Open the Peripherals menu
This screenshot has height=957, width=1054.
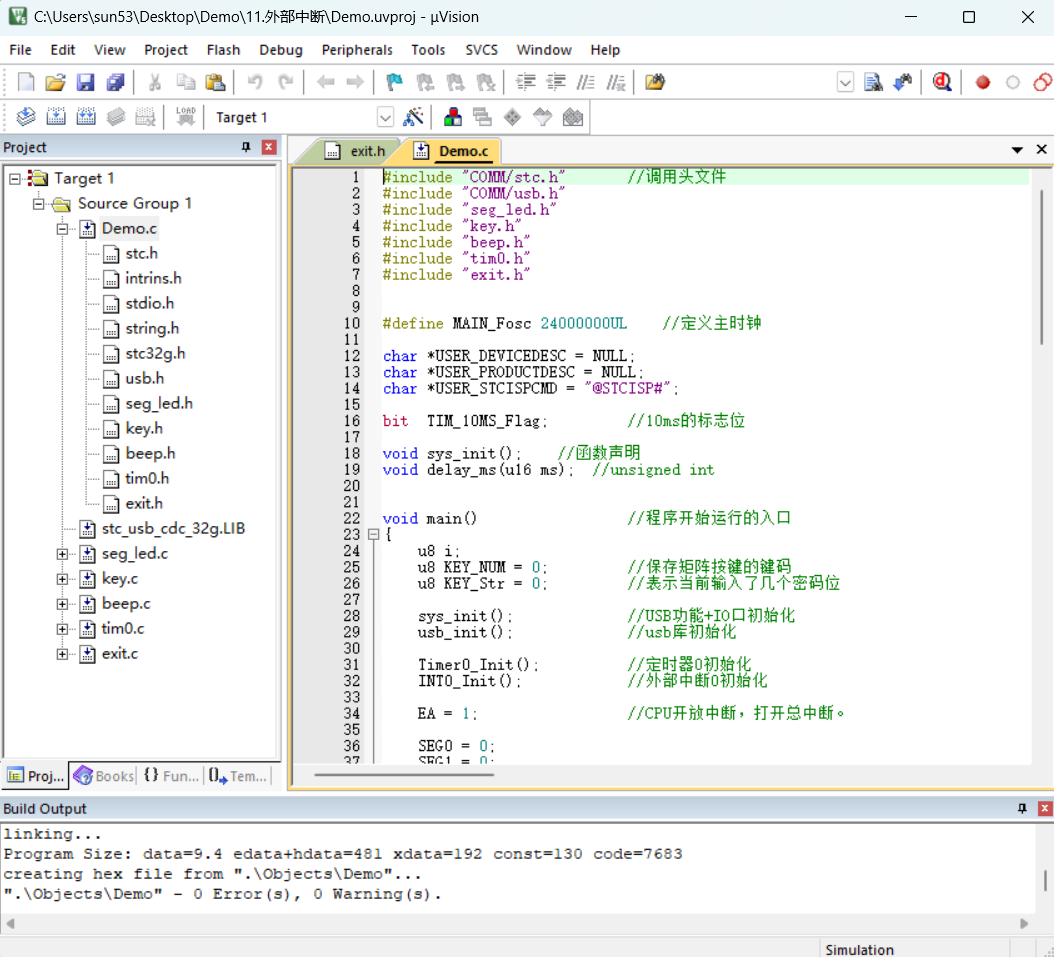click(357, 50)
